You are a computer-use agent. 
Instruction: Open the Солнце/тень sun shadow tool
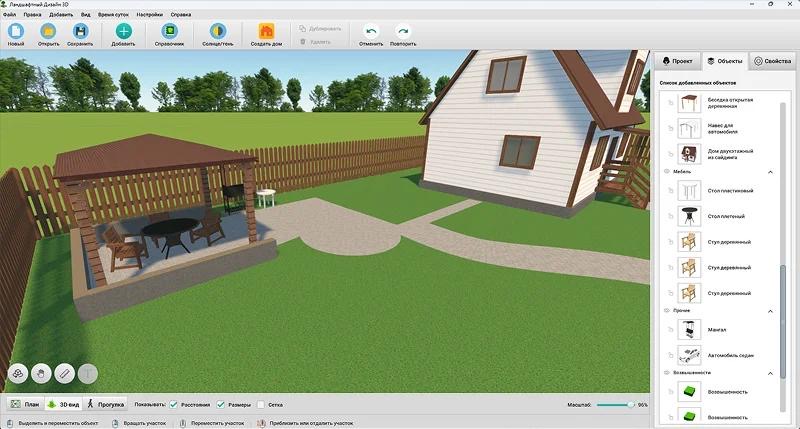(218, 32)
